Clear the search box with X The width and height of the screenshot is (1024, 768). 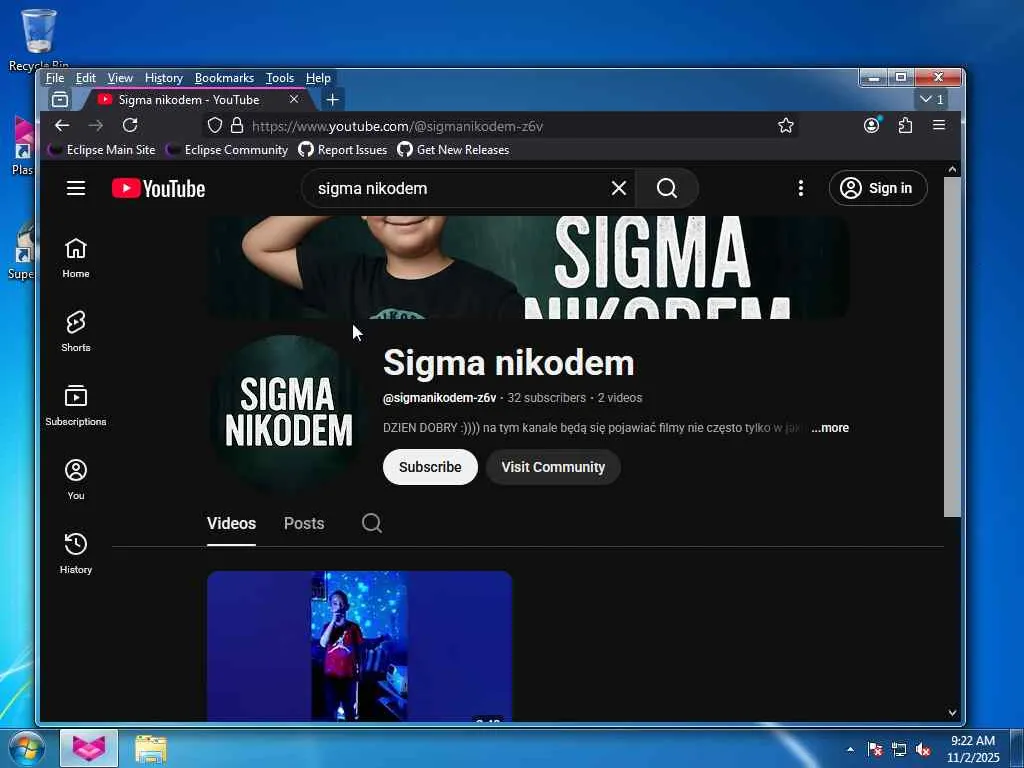(618, 189)
